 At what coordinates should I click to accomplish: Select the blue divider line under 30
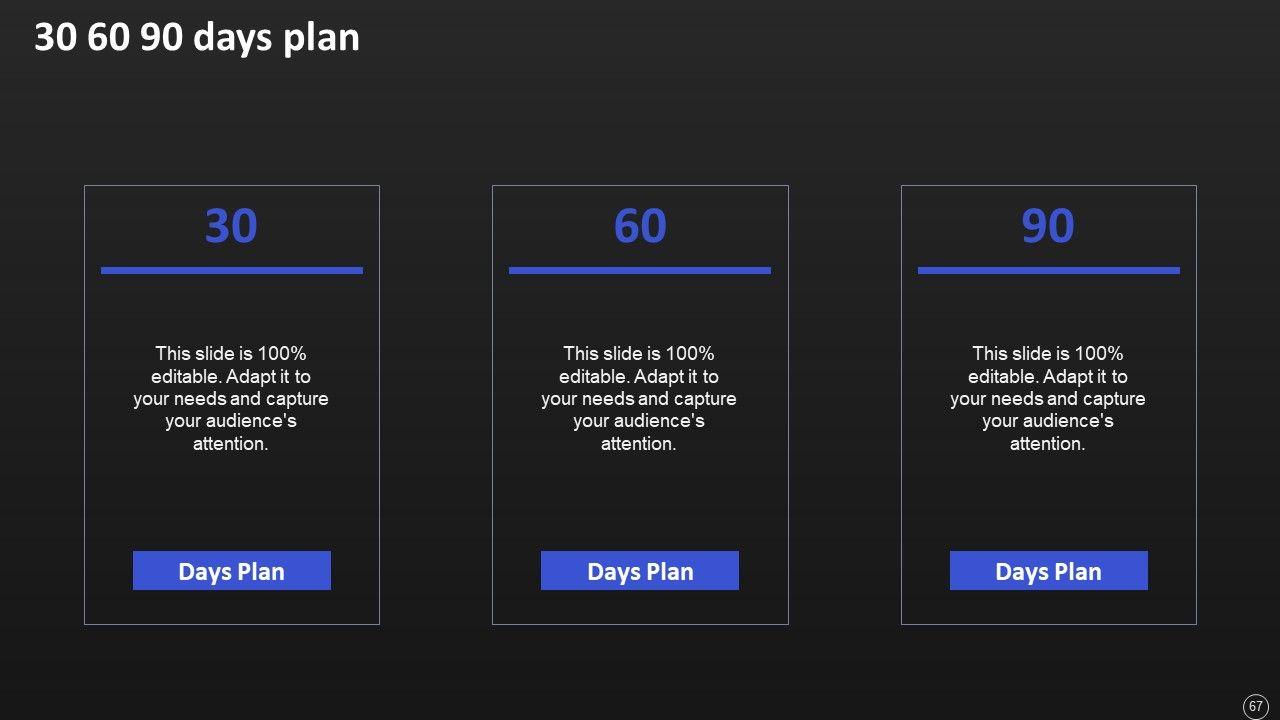[x=231, y=270]
